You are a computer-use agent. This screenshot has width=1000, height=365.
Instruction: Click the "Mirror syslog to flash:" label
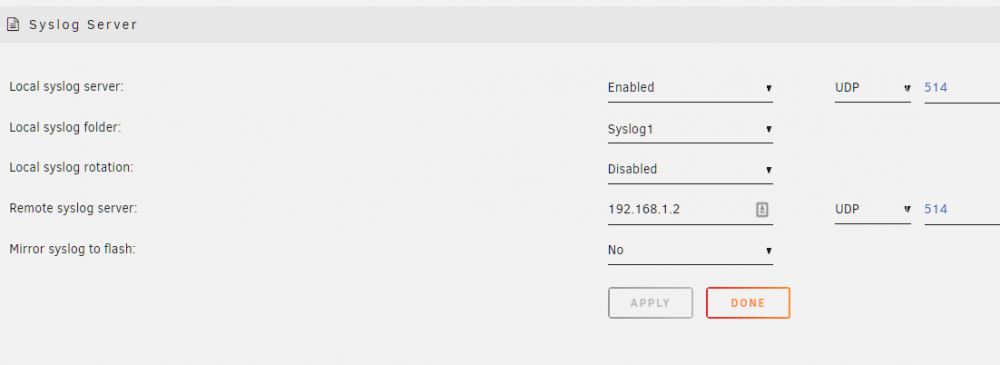73,249
